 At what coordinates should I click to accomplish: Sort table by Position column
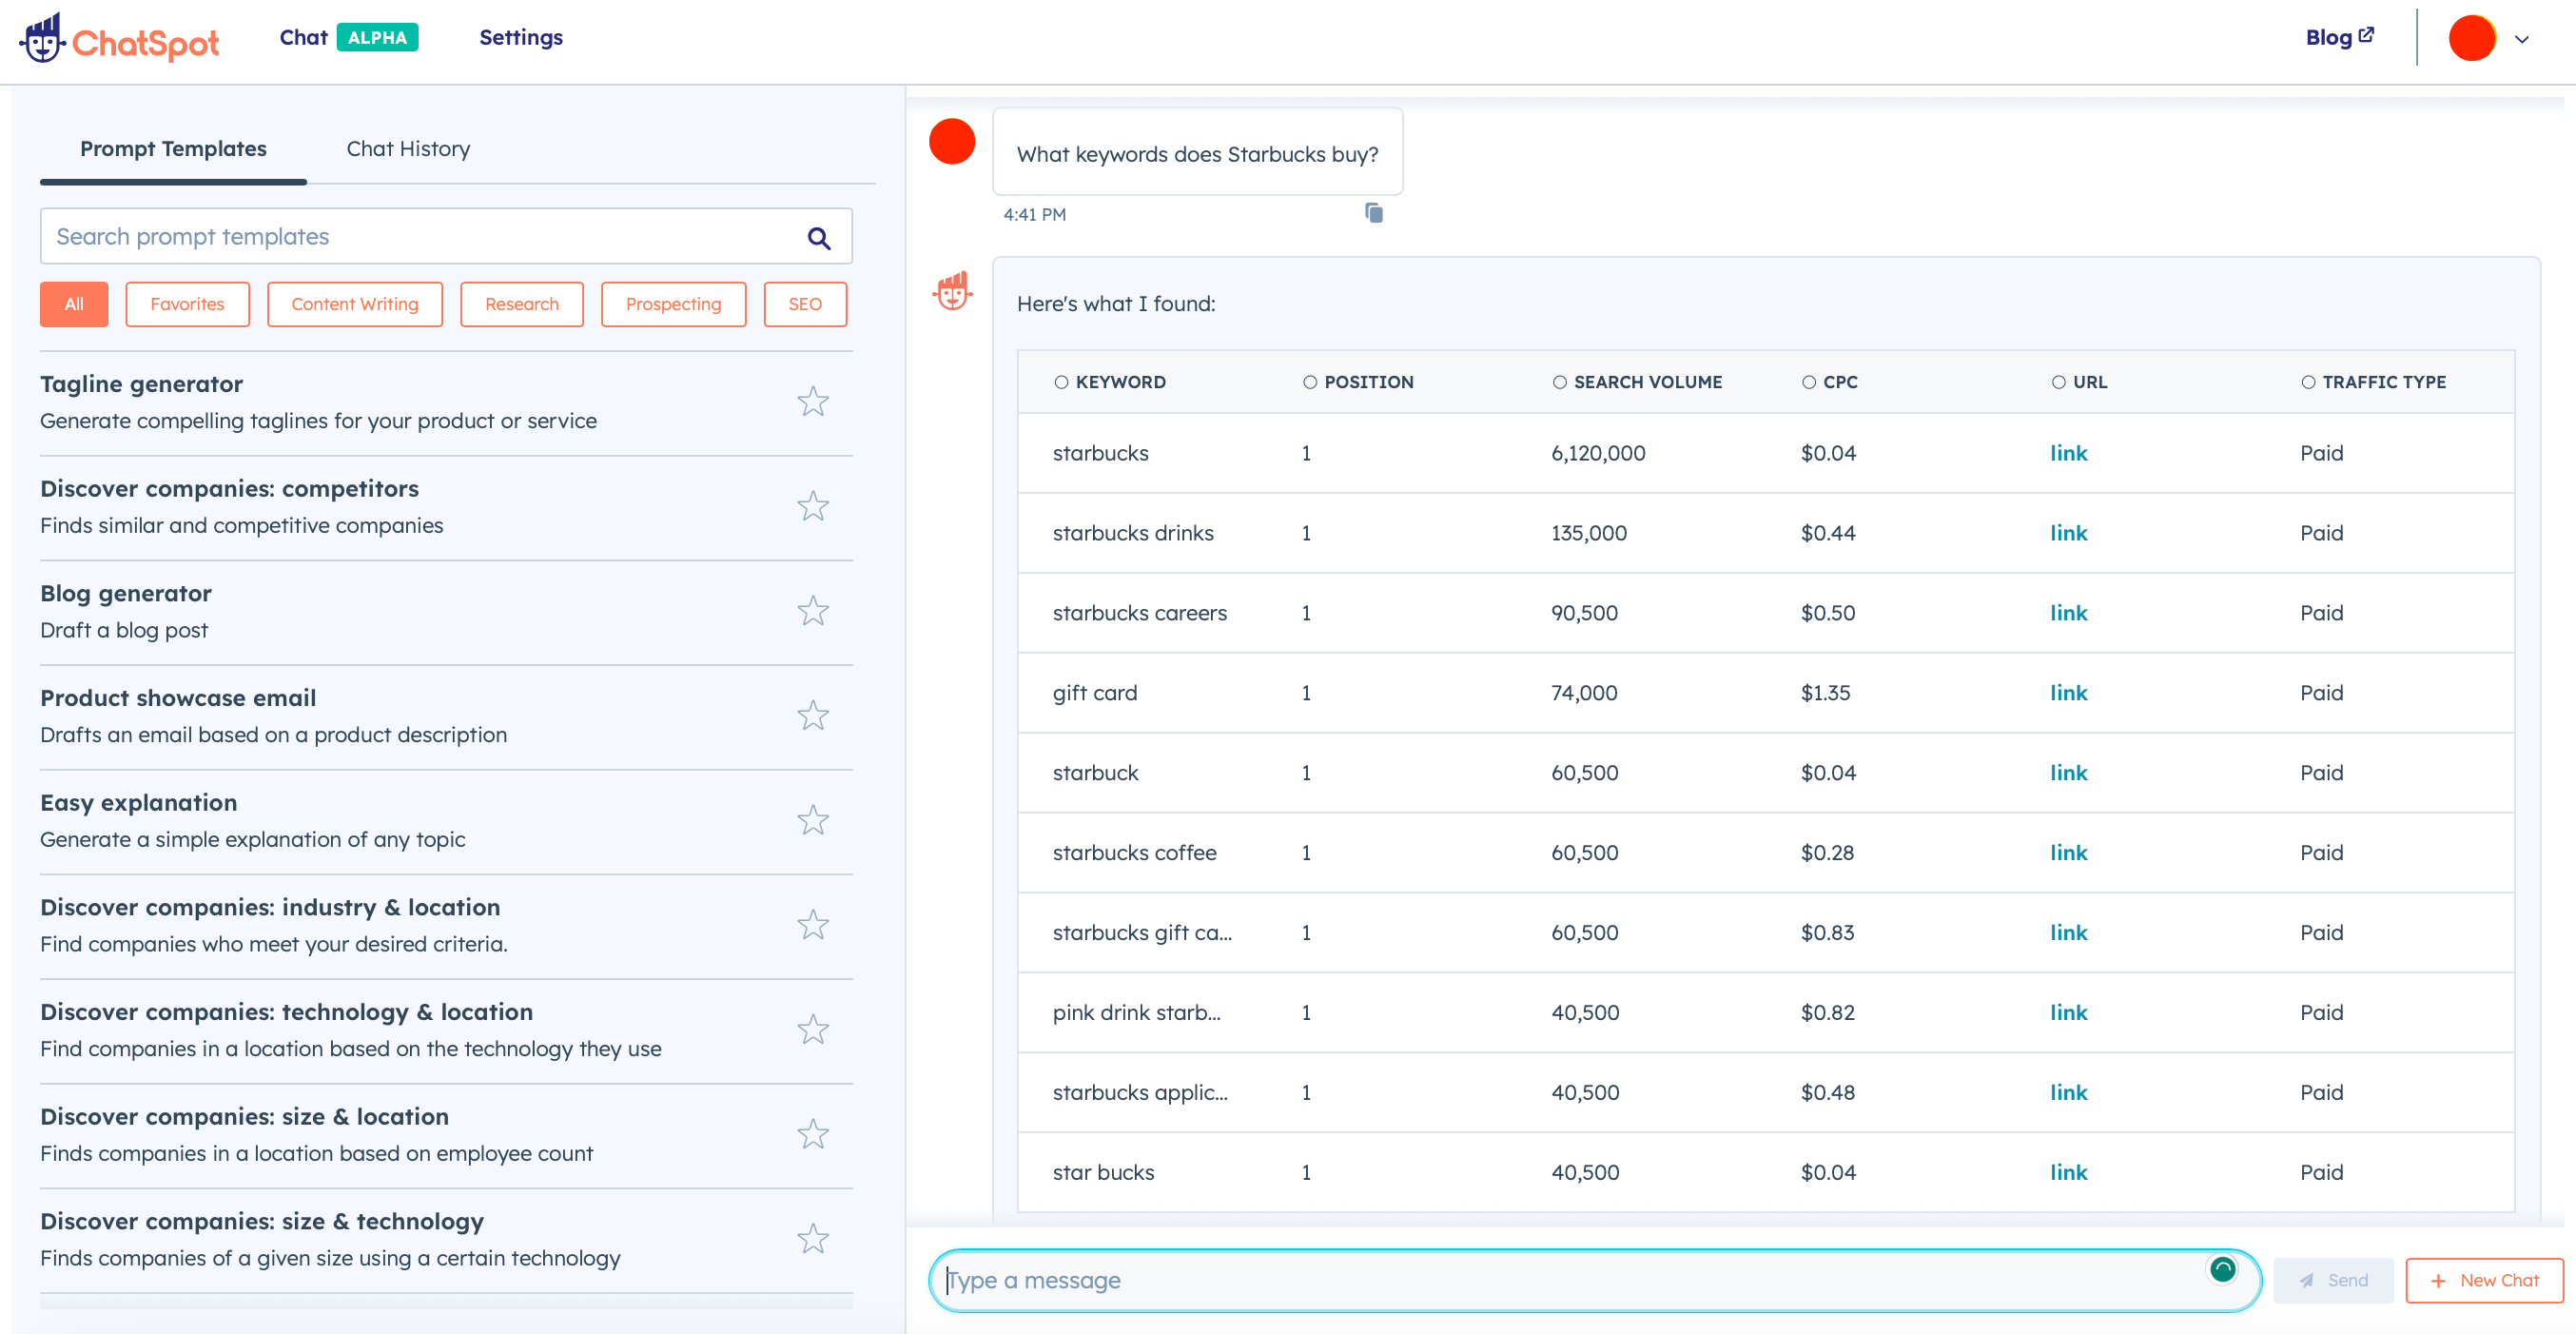click(x=1358, y=382)
